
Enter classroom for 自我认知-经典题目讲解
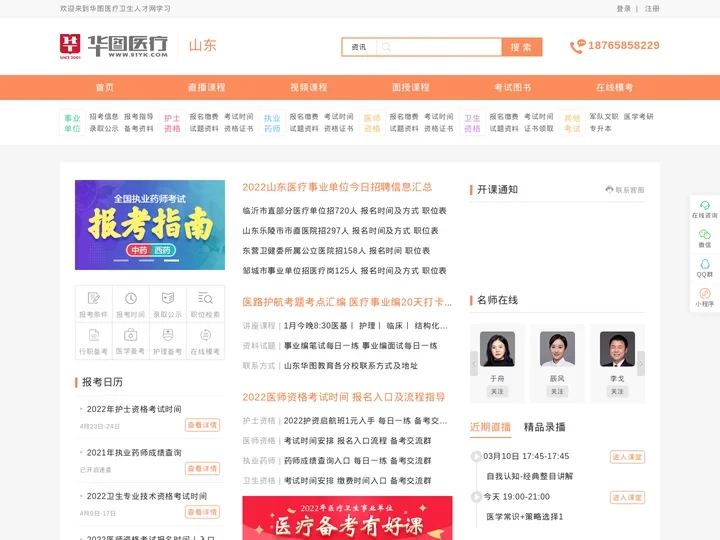pos(627,457)
